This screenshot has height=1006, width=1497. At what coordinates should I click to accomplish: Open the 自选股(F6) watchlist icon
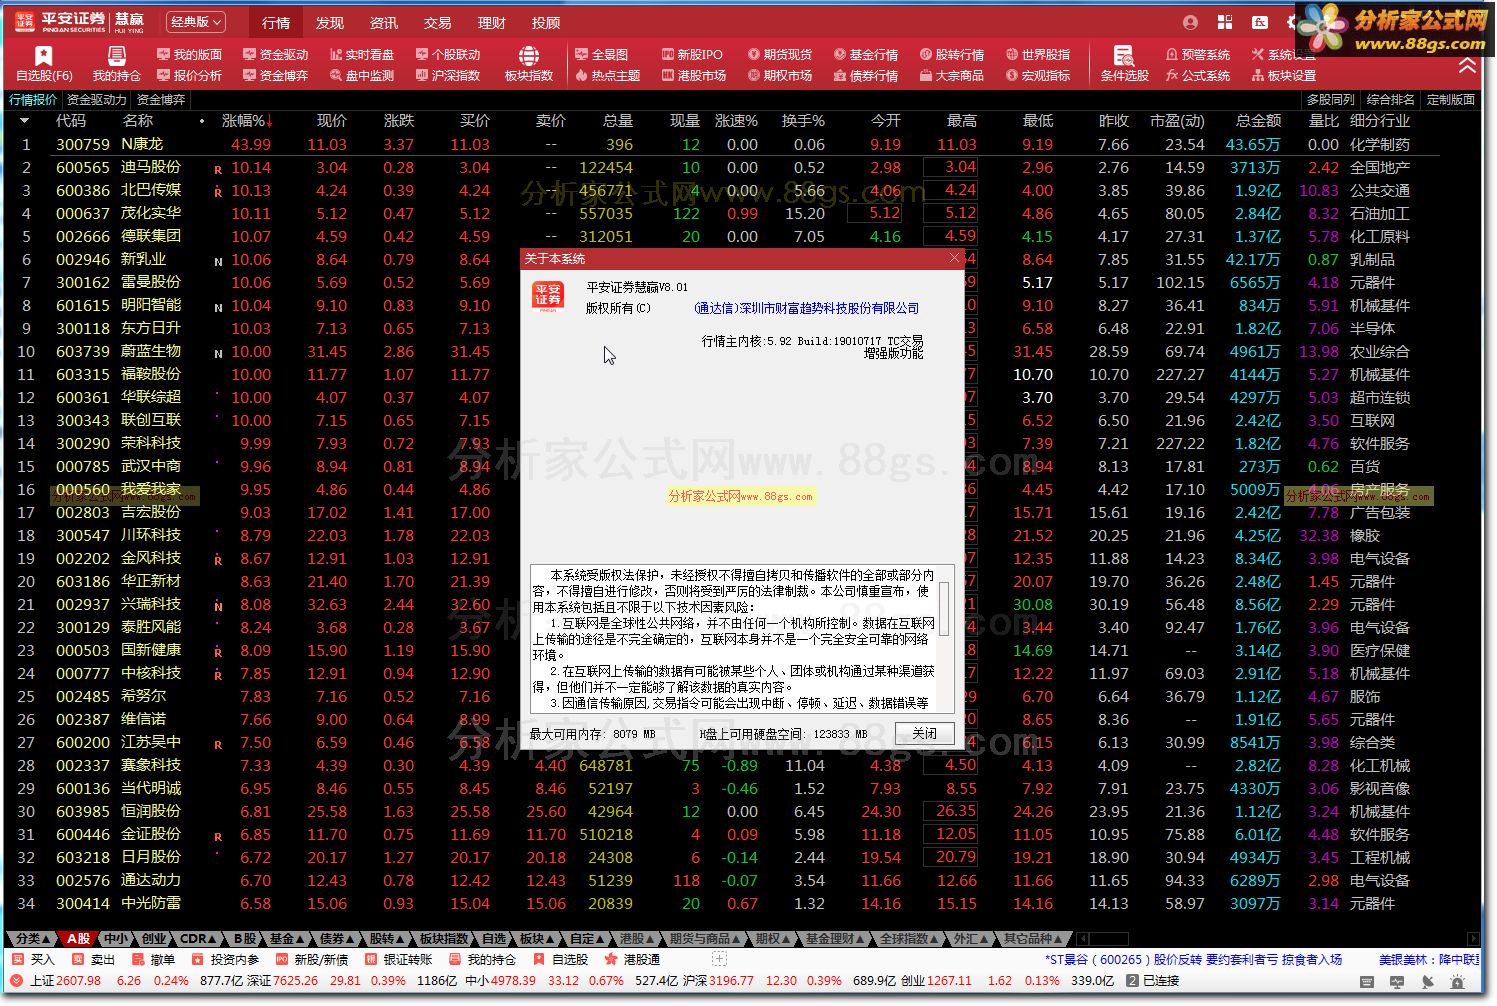(x=44, y=64)
